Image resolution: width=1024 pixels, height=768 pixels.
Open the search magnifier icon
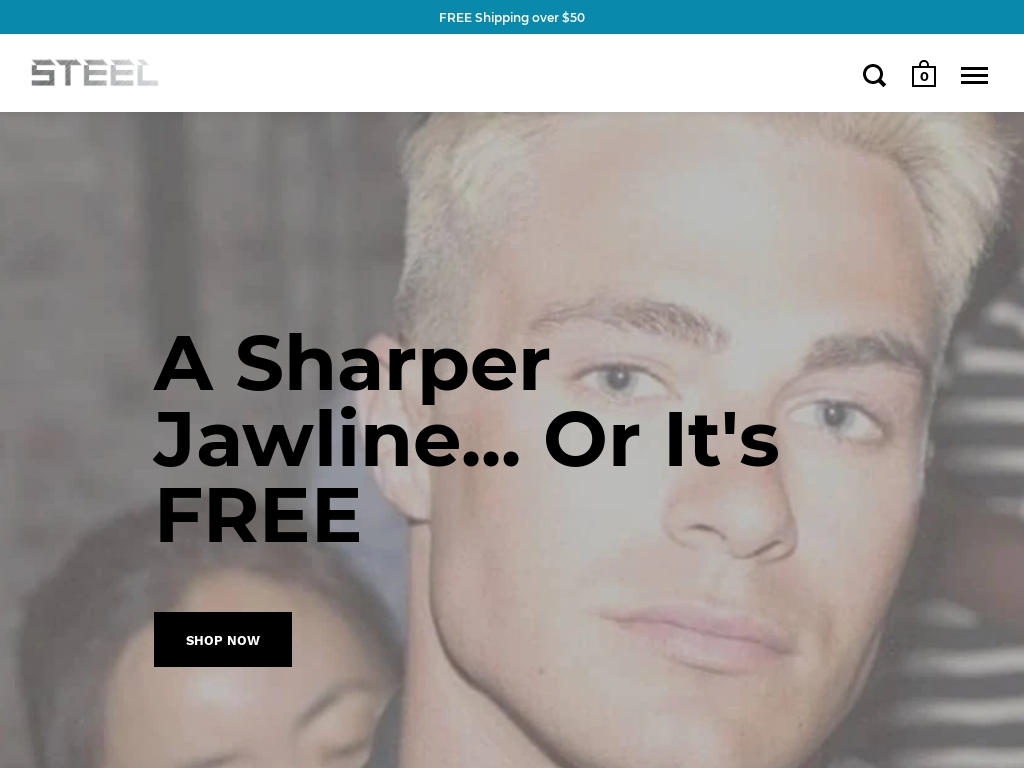pyautogui.click(x=874, y=76)
